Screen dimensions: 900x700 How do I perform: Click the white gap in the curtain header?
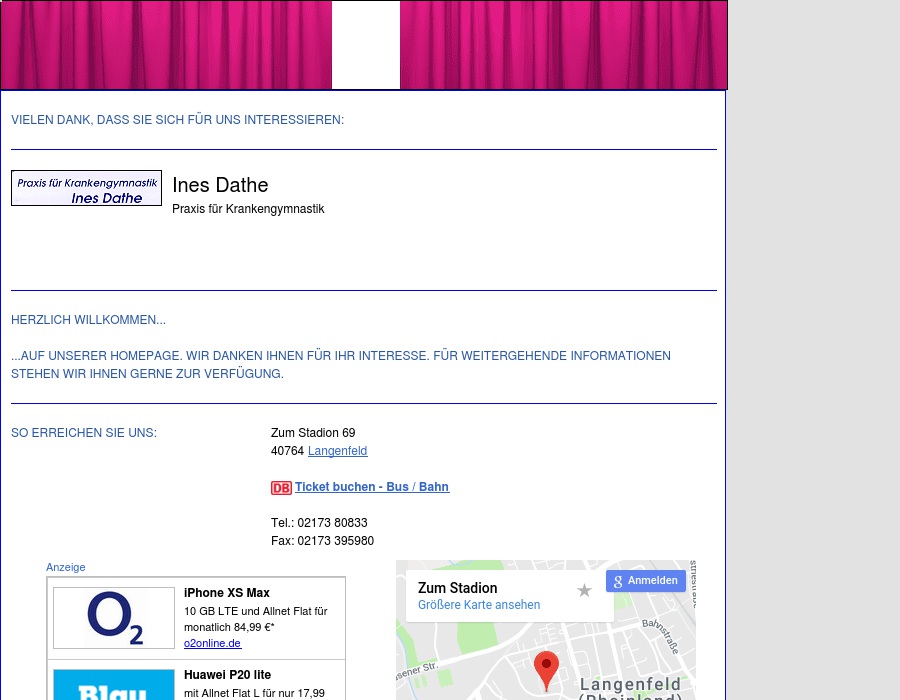[366, 44]
